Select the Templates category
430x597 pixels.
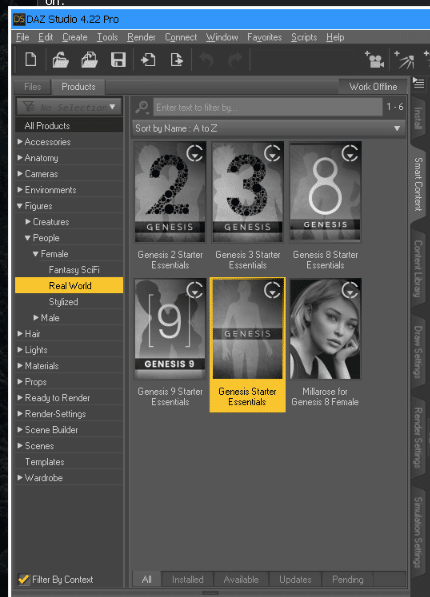point(44,461)
